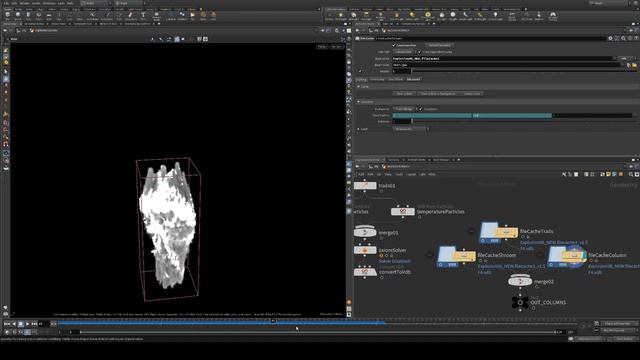Select the Platonic Solids shelf tool
Screen dimensions: 640x360
[156, 16]
